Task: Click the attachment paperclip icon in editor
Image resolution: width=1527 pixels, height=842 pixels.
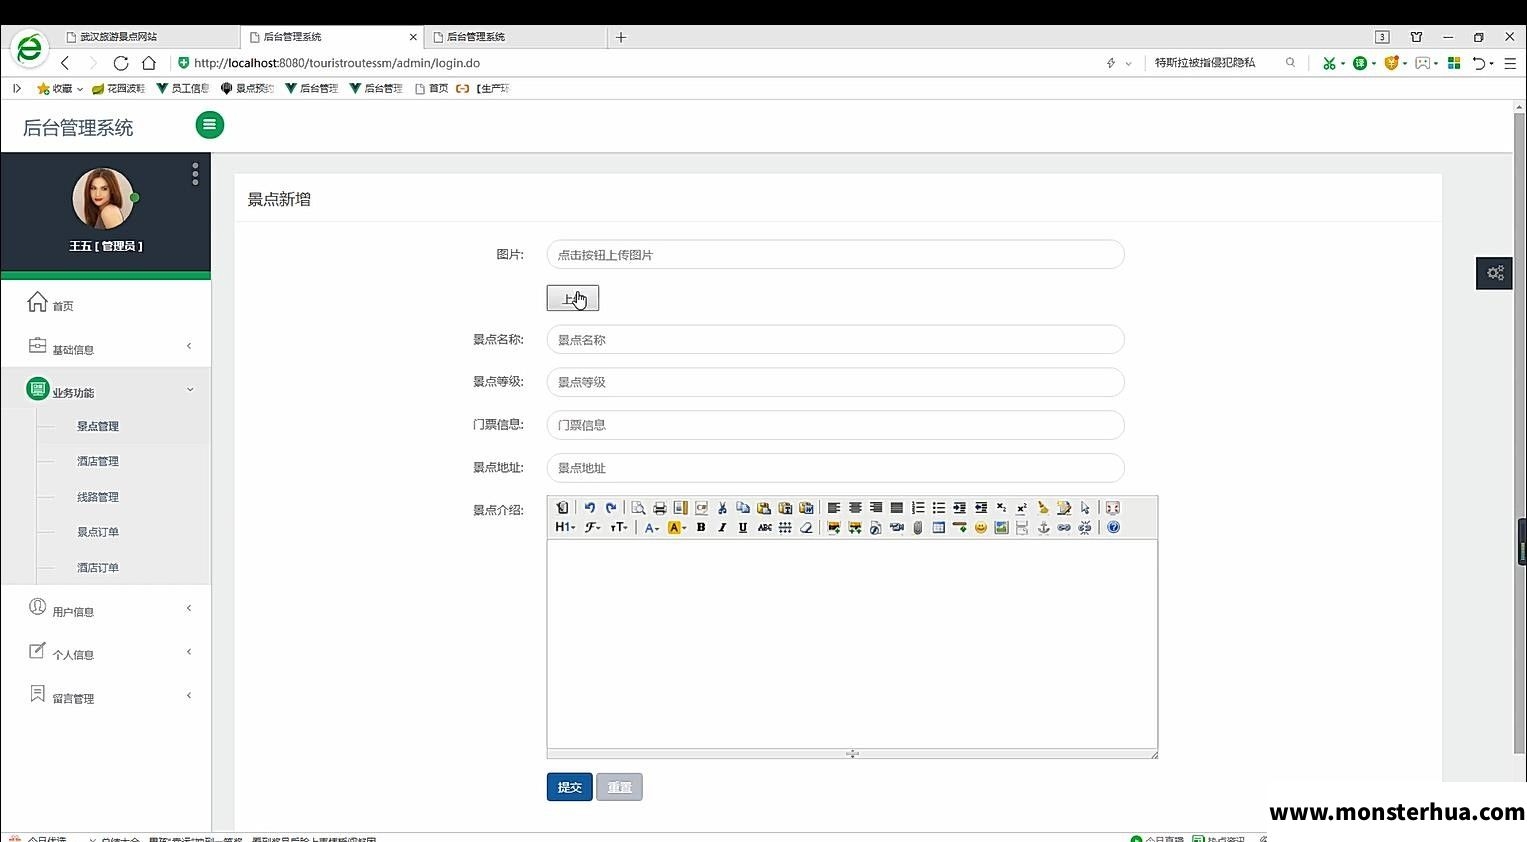Action: (x=917, y=527)
